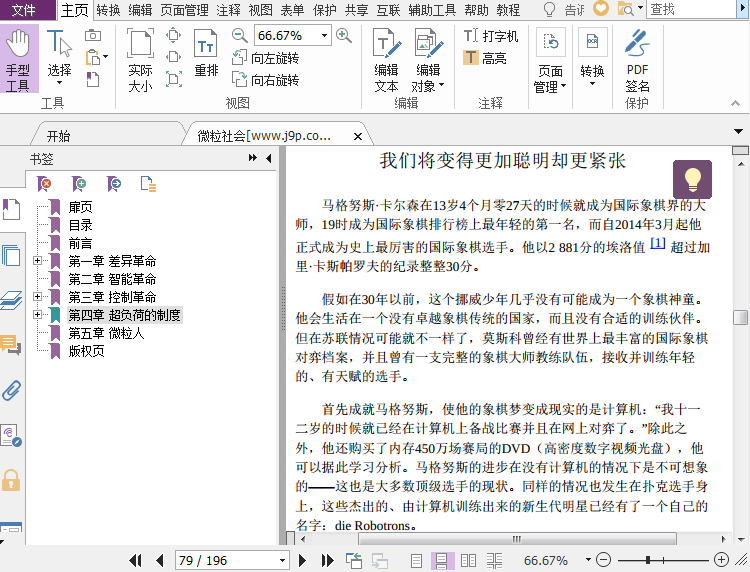The width and height of the screenshot is (750, 572).
Task: Click the zoom out magnifier in ribbon
Action: pos(239,35)
